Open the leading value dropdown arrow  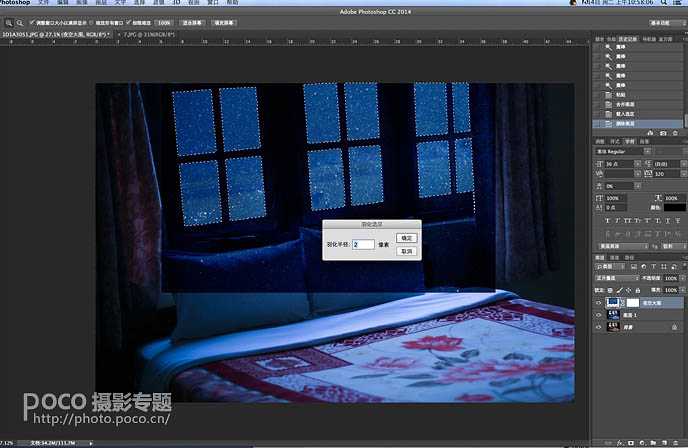point(683,164)
